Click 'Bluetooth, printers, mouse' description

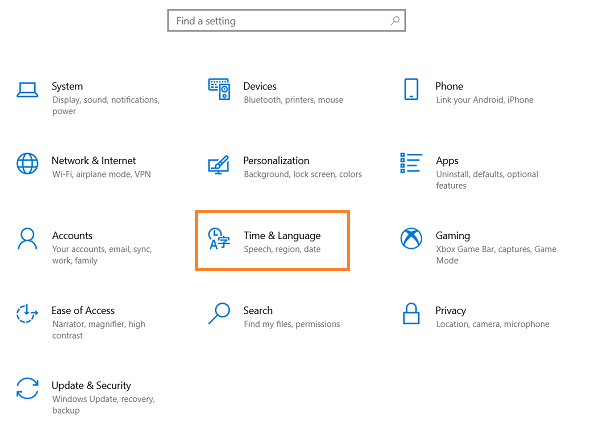293,100
